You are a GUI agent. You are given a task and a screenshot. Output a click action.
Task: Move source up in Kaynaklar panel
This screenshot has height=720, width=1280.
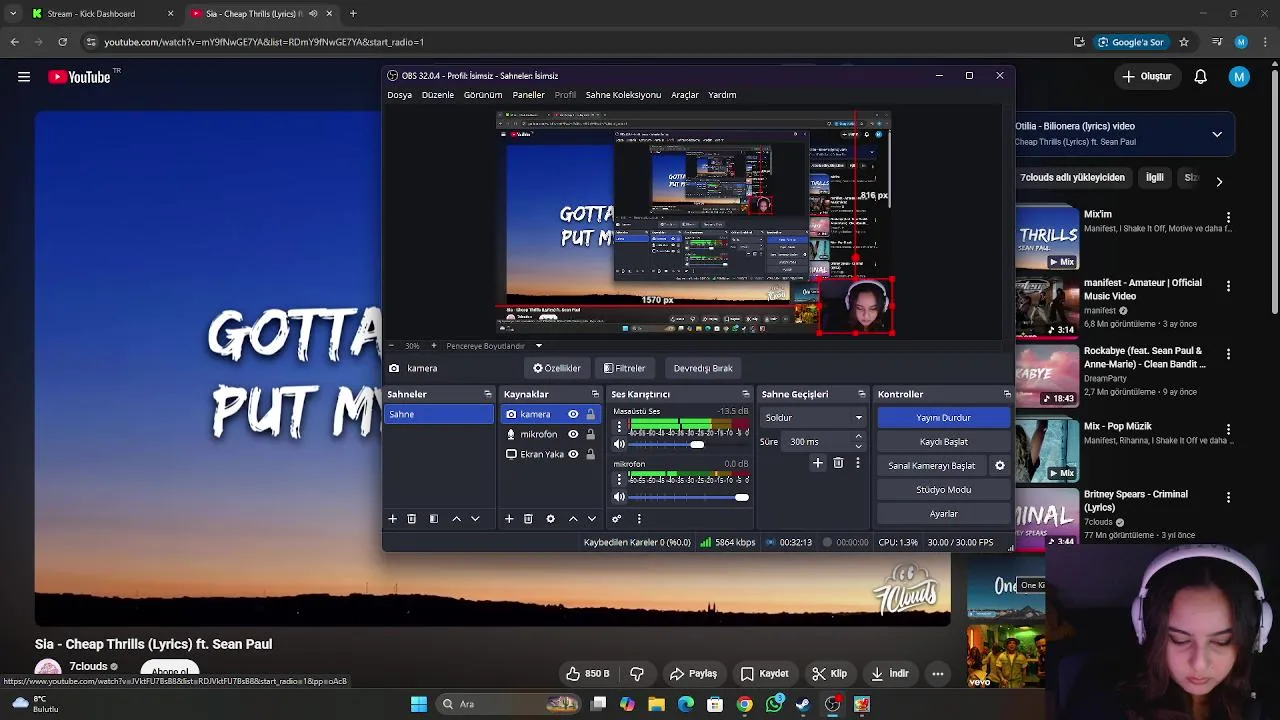click(x=573, y=519)
